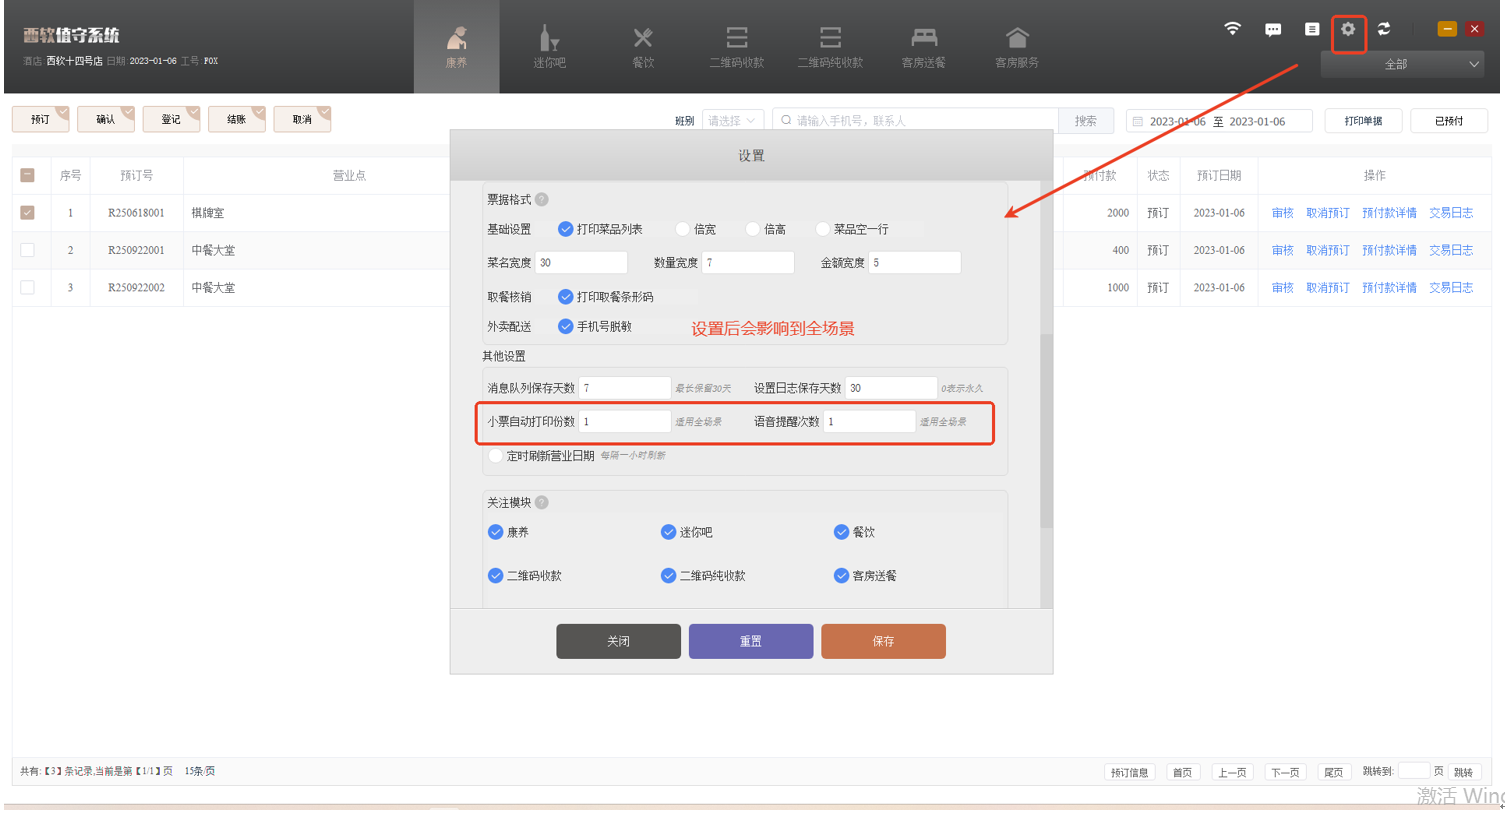Toggle the 手机号脱敏 checkbox
Viewport: 1505px width, 813px height.
pyautogui.click(x=566, y=327)
